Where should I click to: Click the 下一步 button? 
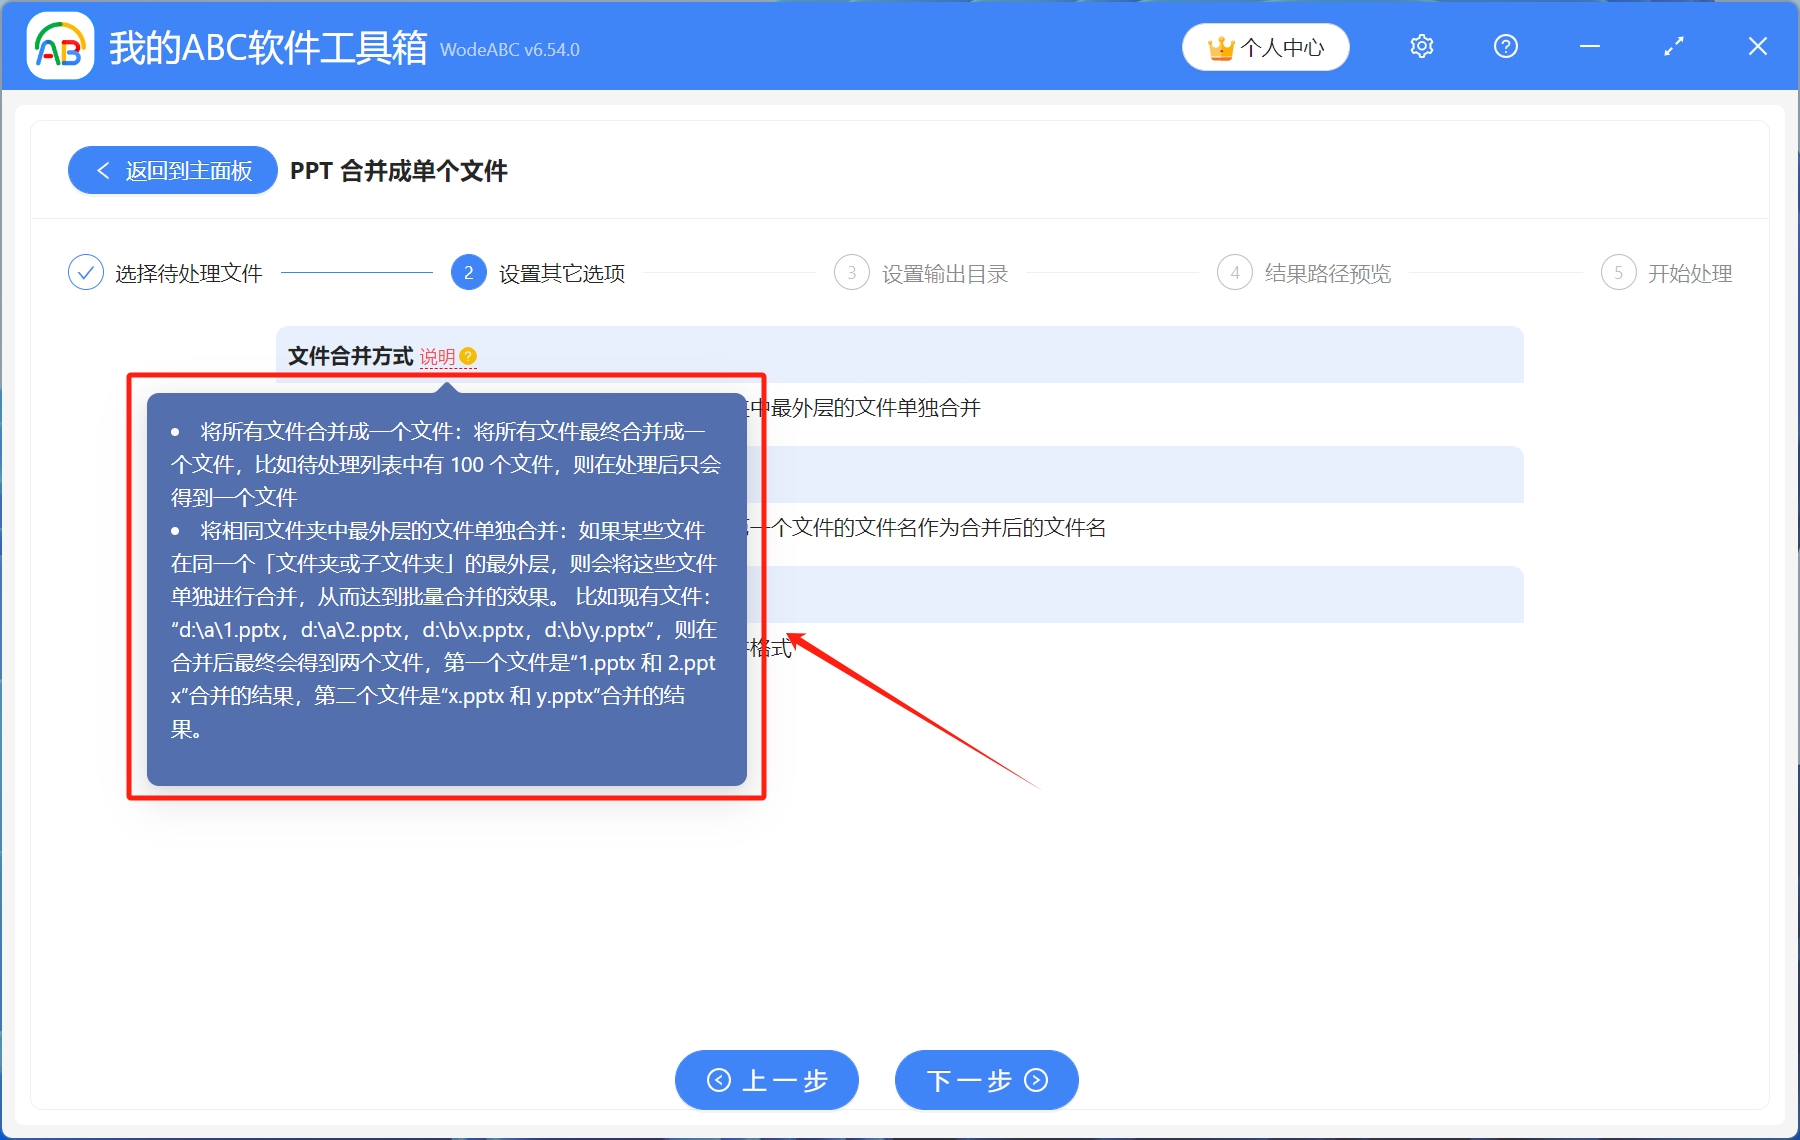click(985, 1081)
